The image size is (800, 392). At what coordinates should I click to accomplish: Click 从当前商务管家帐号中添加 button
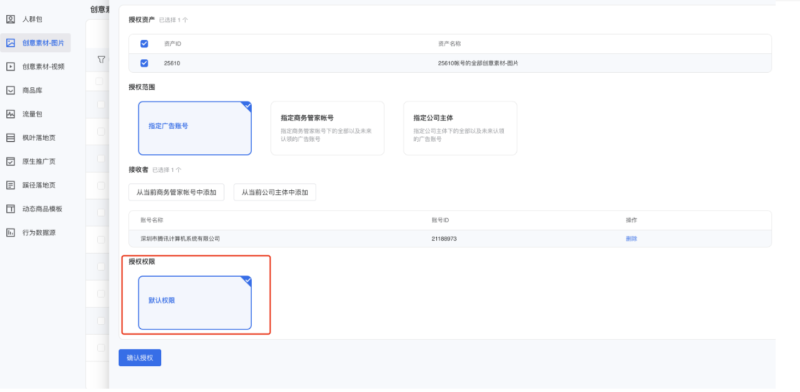point(177,192)
